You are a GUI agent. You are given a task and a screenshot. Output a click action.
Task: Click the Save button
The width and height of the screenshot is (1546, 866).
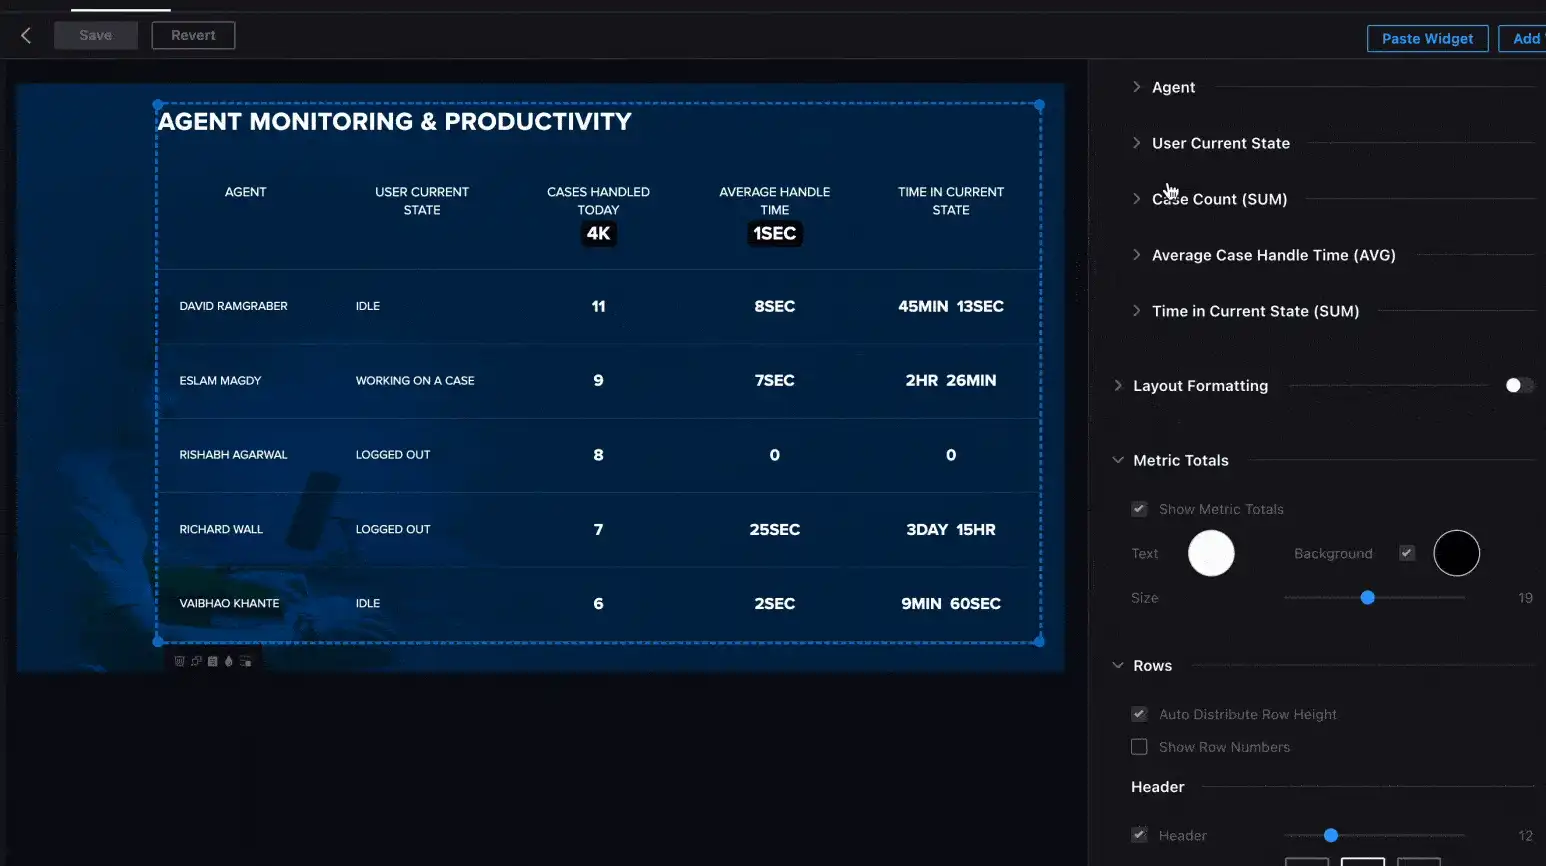tap(95, 36)
